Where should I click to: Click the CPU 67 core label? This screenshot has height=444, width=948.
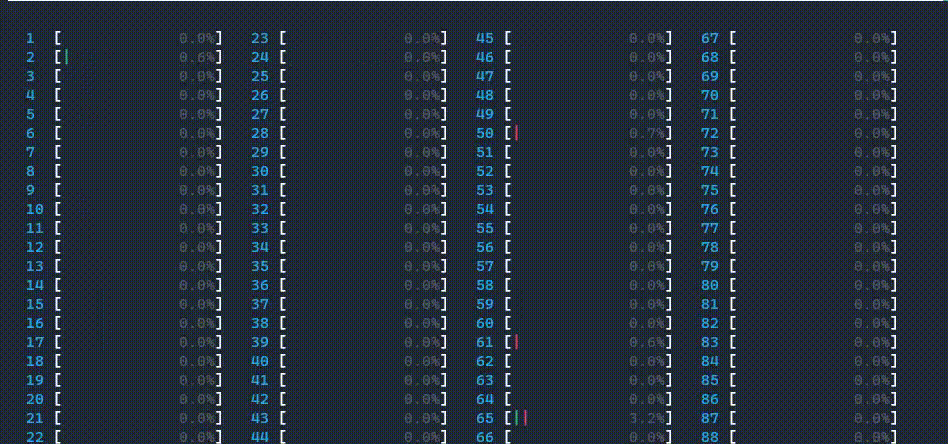pyautogui.click(x=709, y=38)
